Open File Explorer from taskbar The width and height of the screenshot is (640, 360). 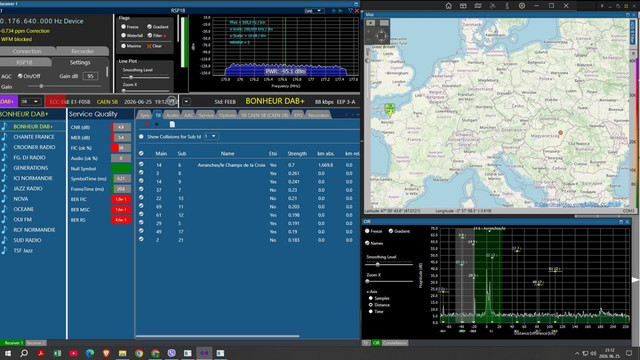[x=122, y=353]
